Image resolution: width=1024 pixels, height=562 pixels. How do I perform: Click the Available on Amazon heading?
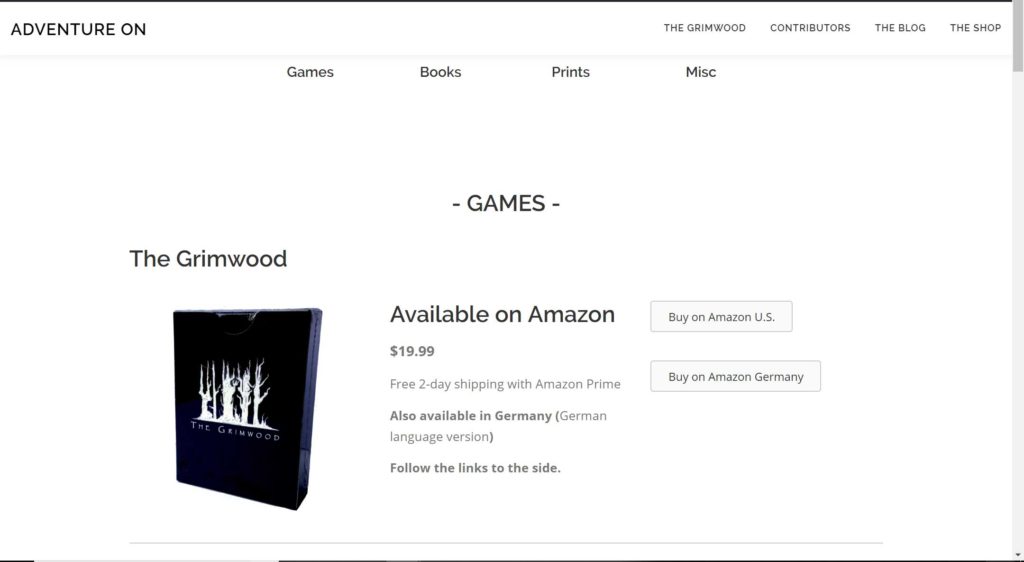pyautogui.click(x=502, y=315)
